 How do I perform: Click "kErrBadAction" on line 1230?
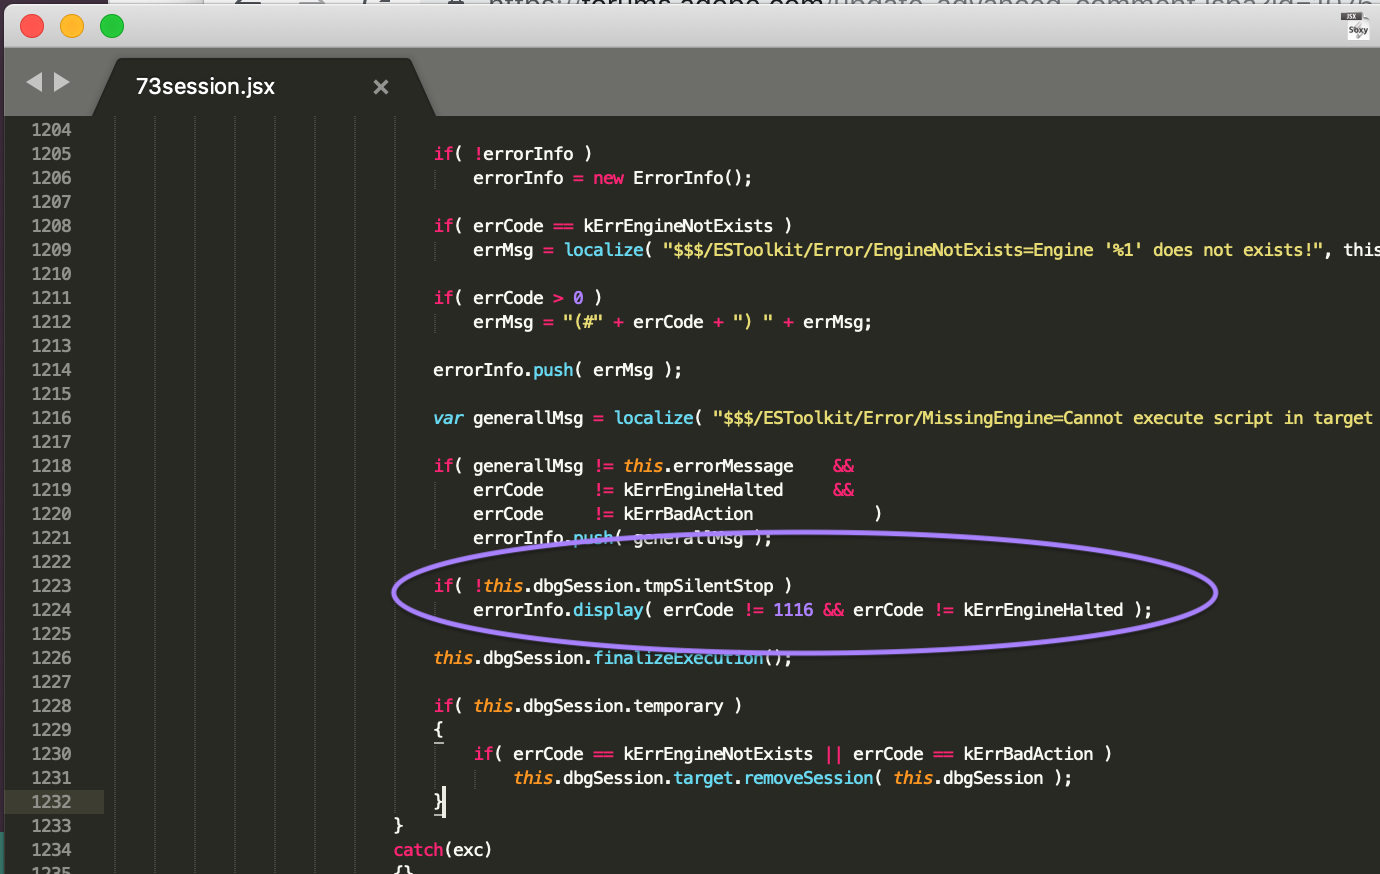pos(1028,754)
